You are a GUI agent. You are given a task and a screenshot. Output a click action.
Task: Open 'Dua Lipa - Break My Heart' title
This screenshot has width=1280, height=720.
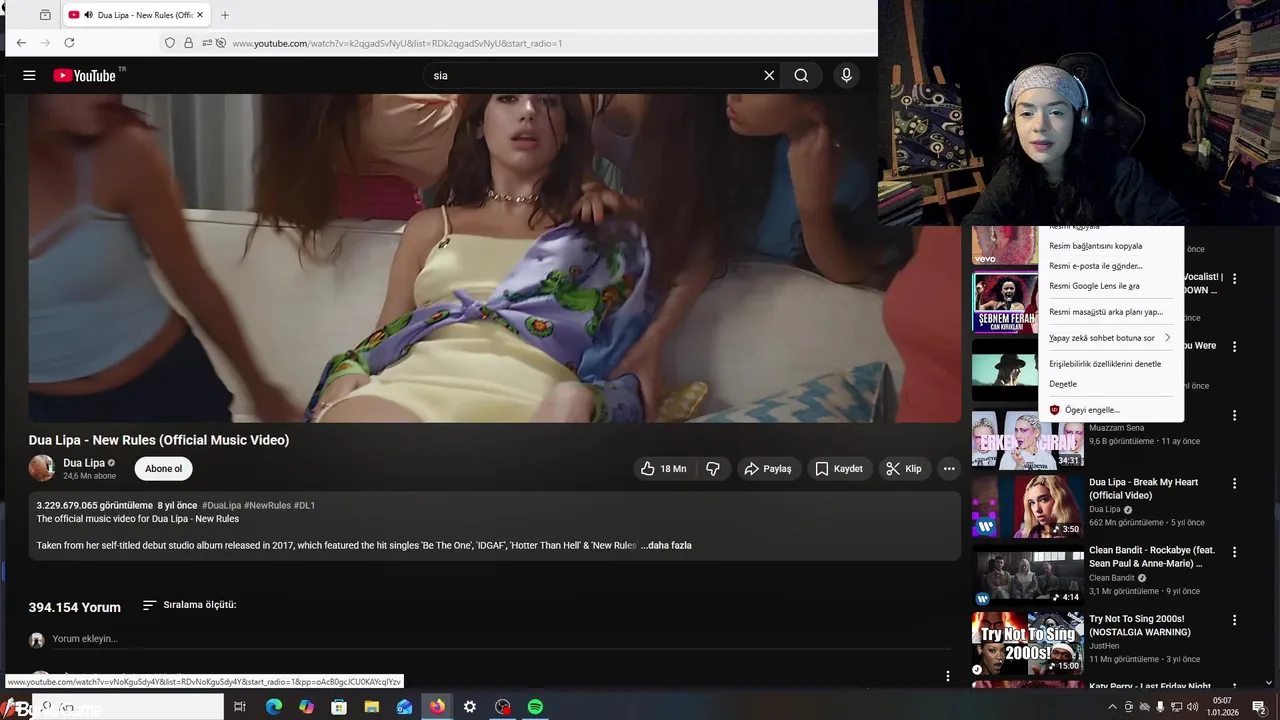1143,489
